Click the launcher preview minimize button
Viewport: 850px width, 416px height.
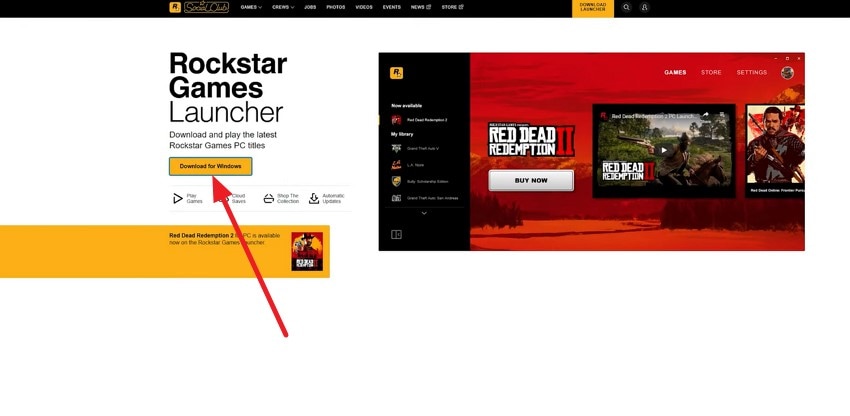(x=775, y=58)
